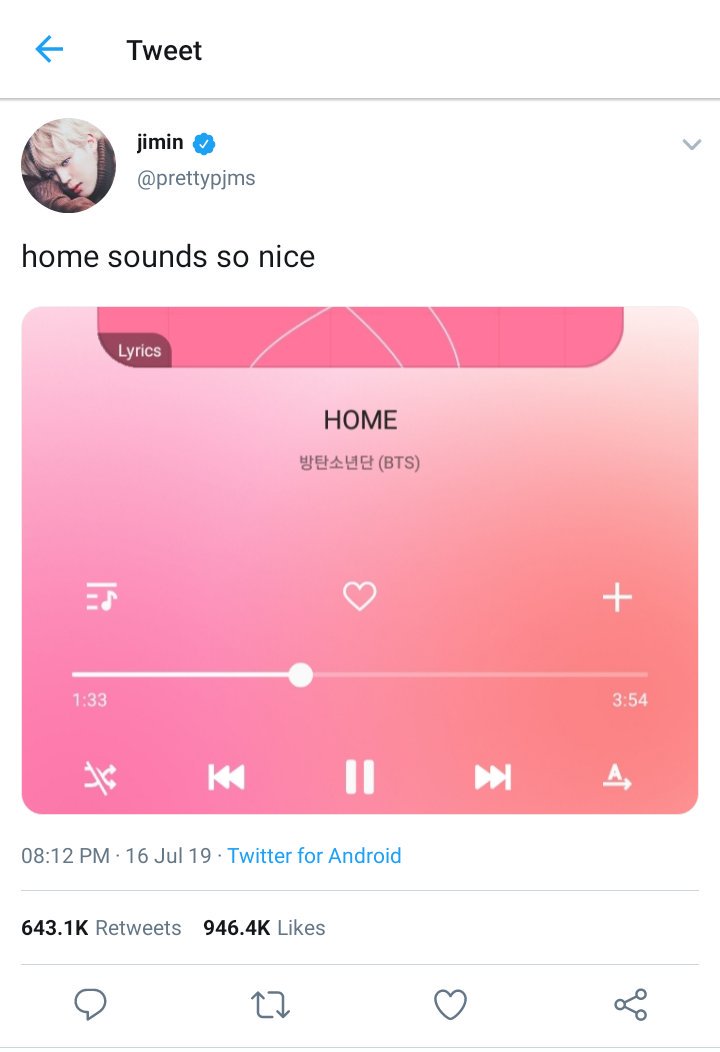
Task: Open the playlist queue icon
Action: coord(101,596)
